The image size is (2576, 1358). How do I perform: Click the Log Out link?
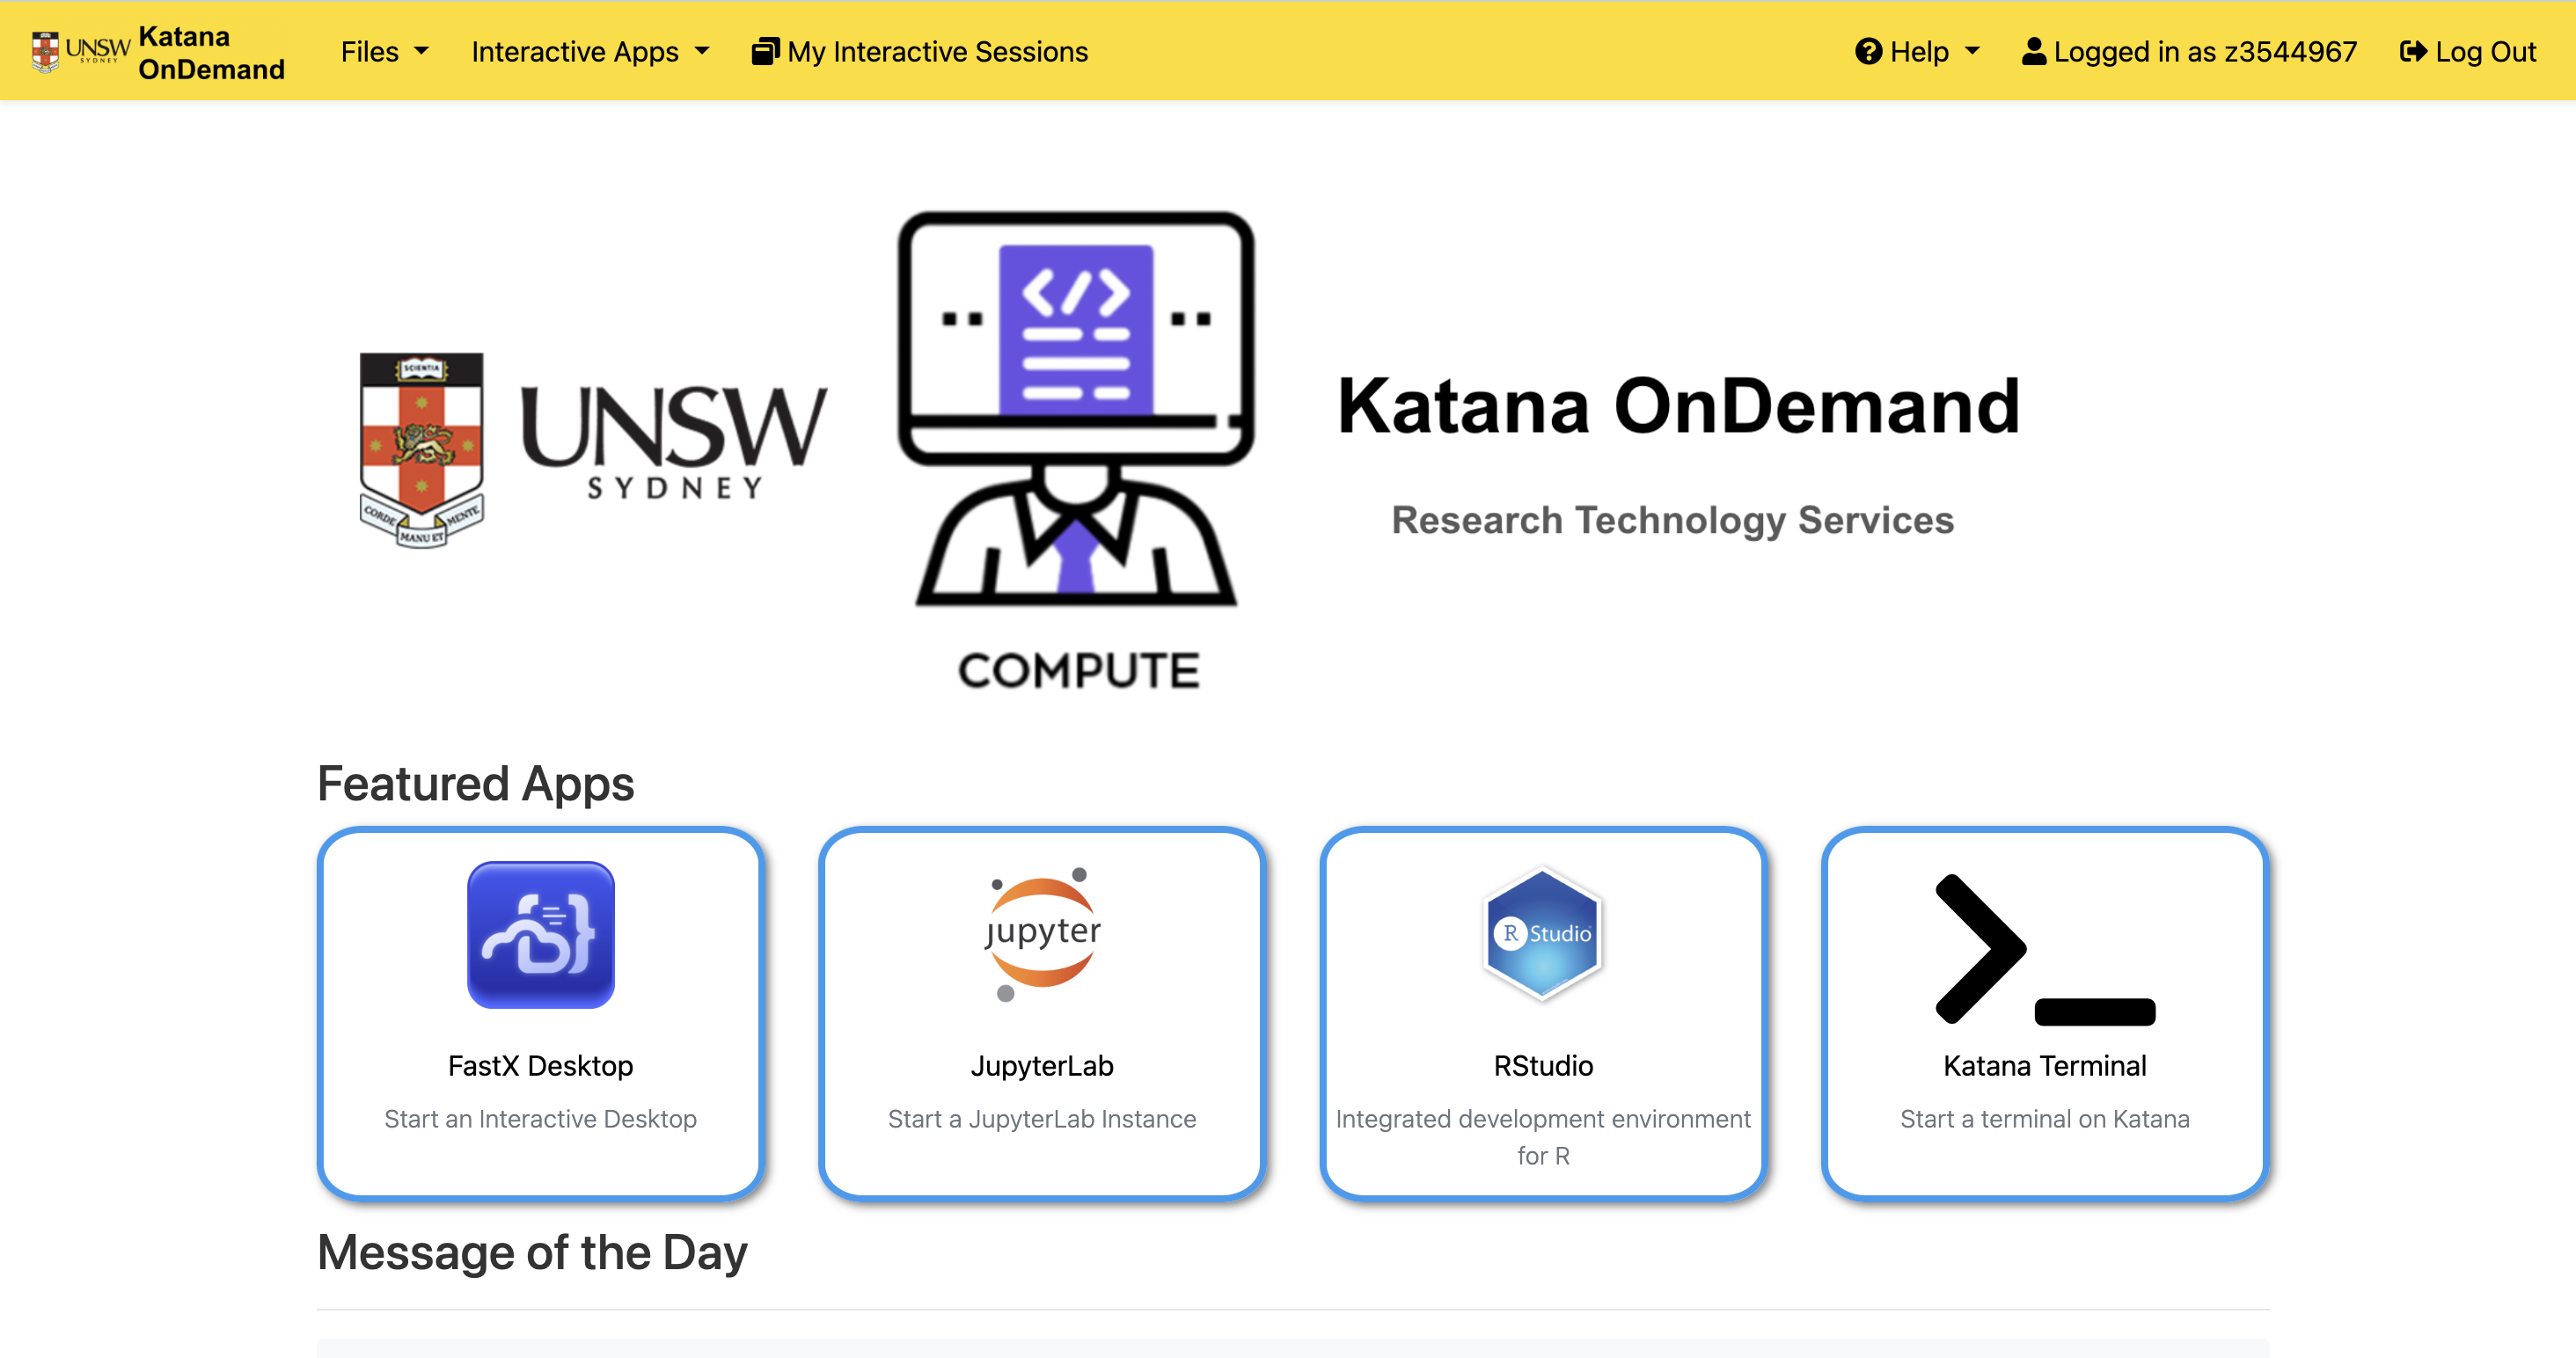2467,51
